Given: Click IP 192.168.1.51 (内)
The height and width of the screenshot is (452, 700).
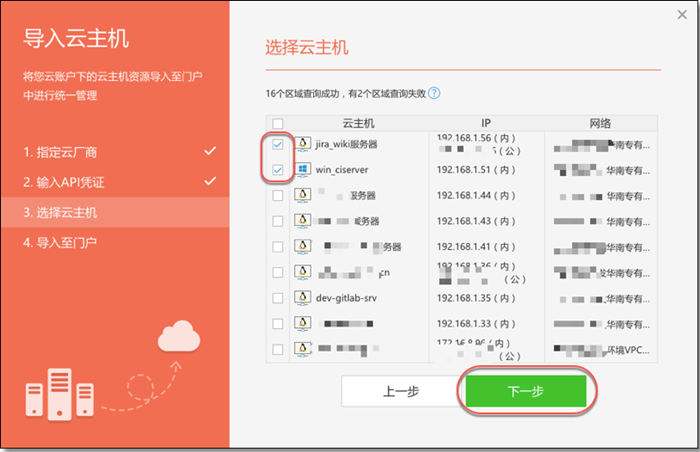Looking at the screenshot, I should click(x=476, y=170).
